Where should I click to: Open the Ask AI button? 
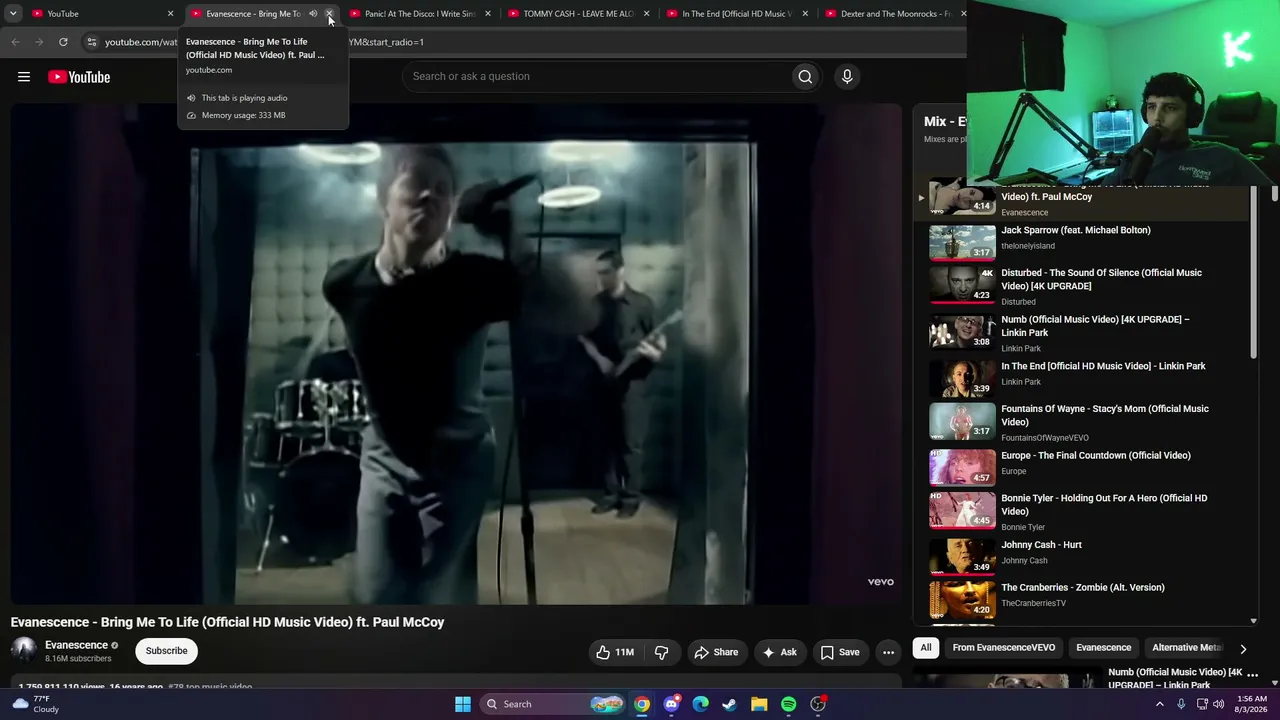click(779, 652)
